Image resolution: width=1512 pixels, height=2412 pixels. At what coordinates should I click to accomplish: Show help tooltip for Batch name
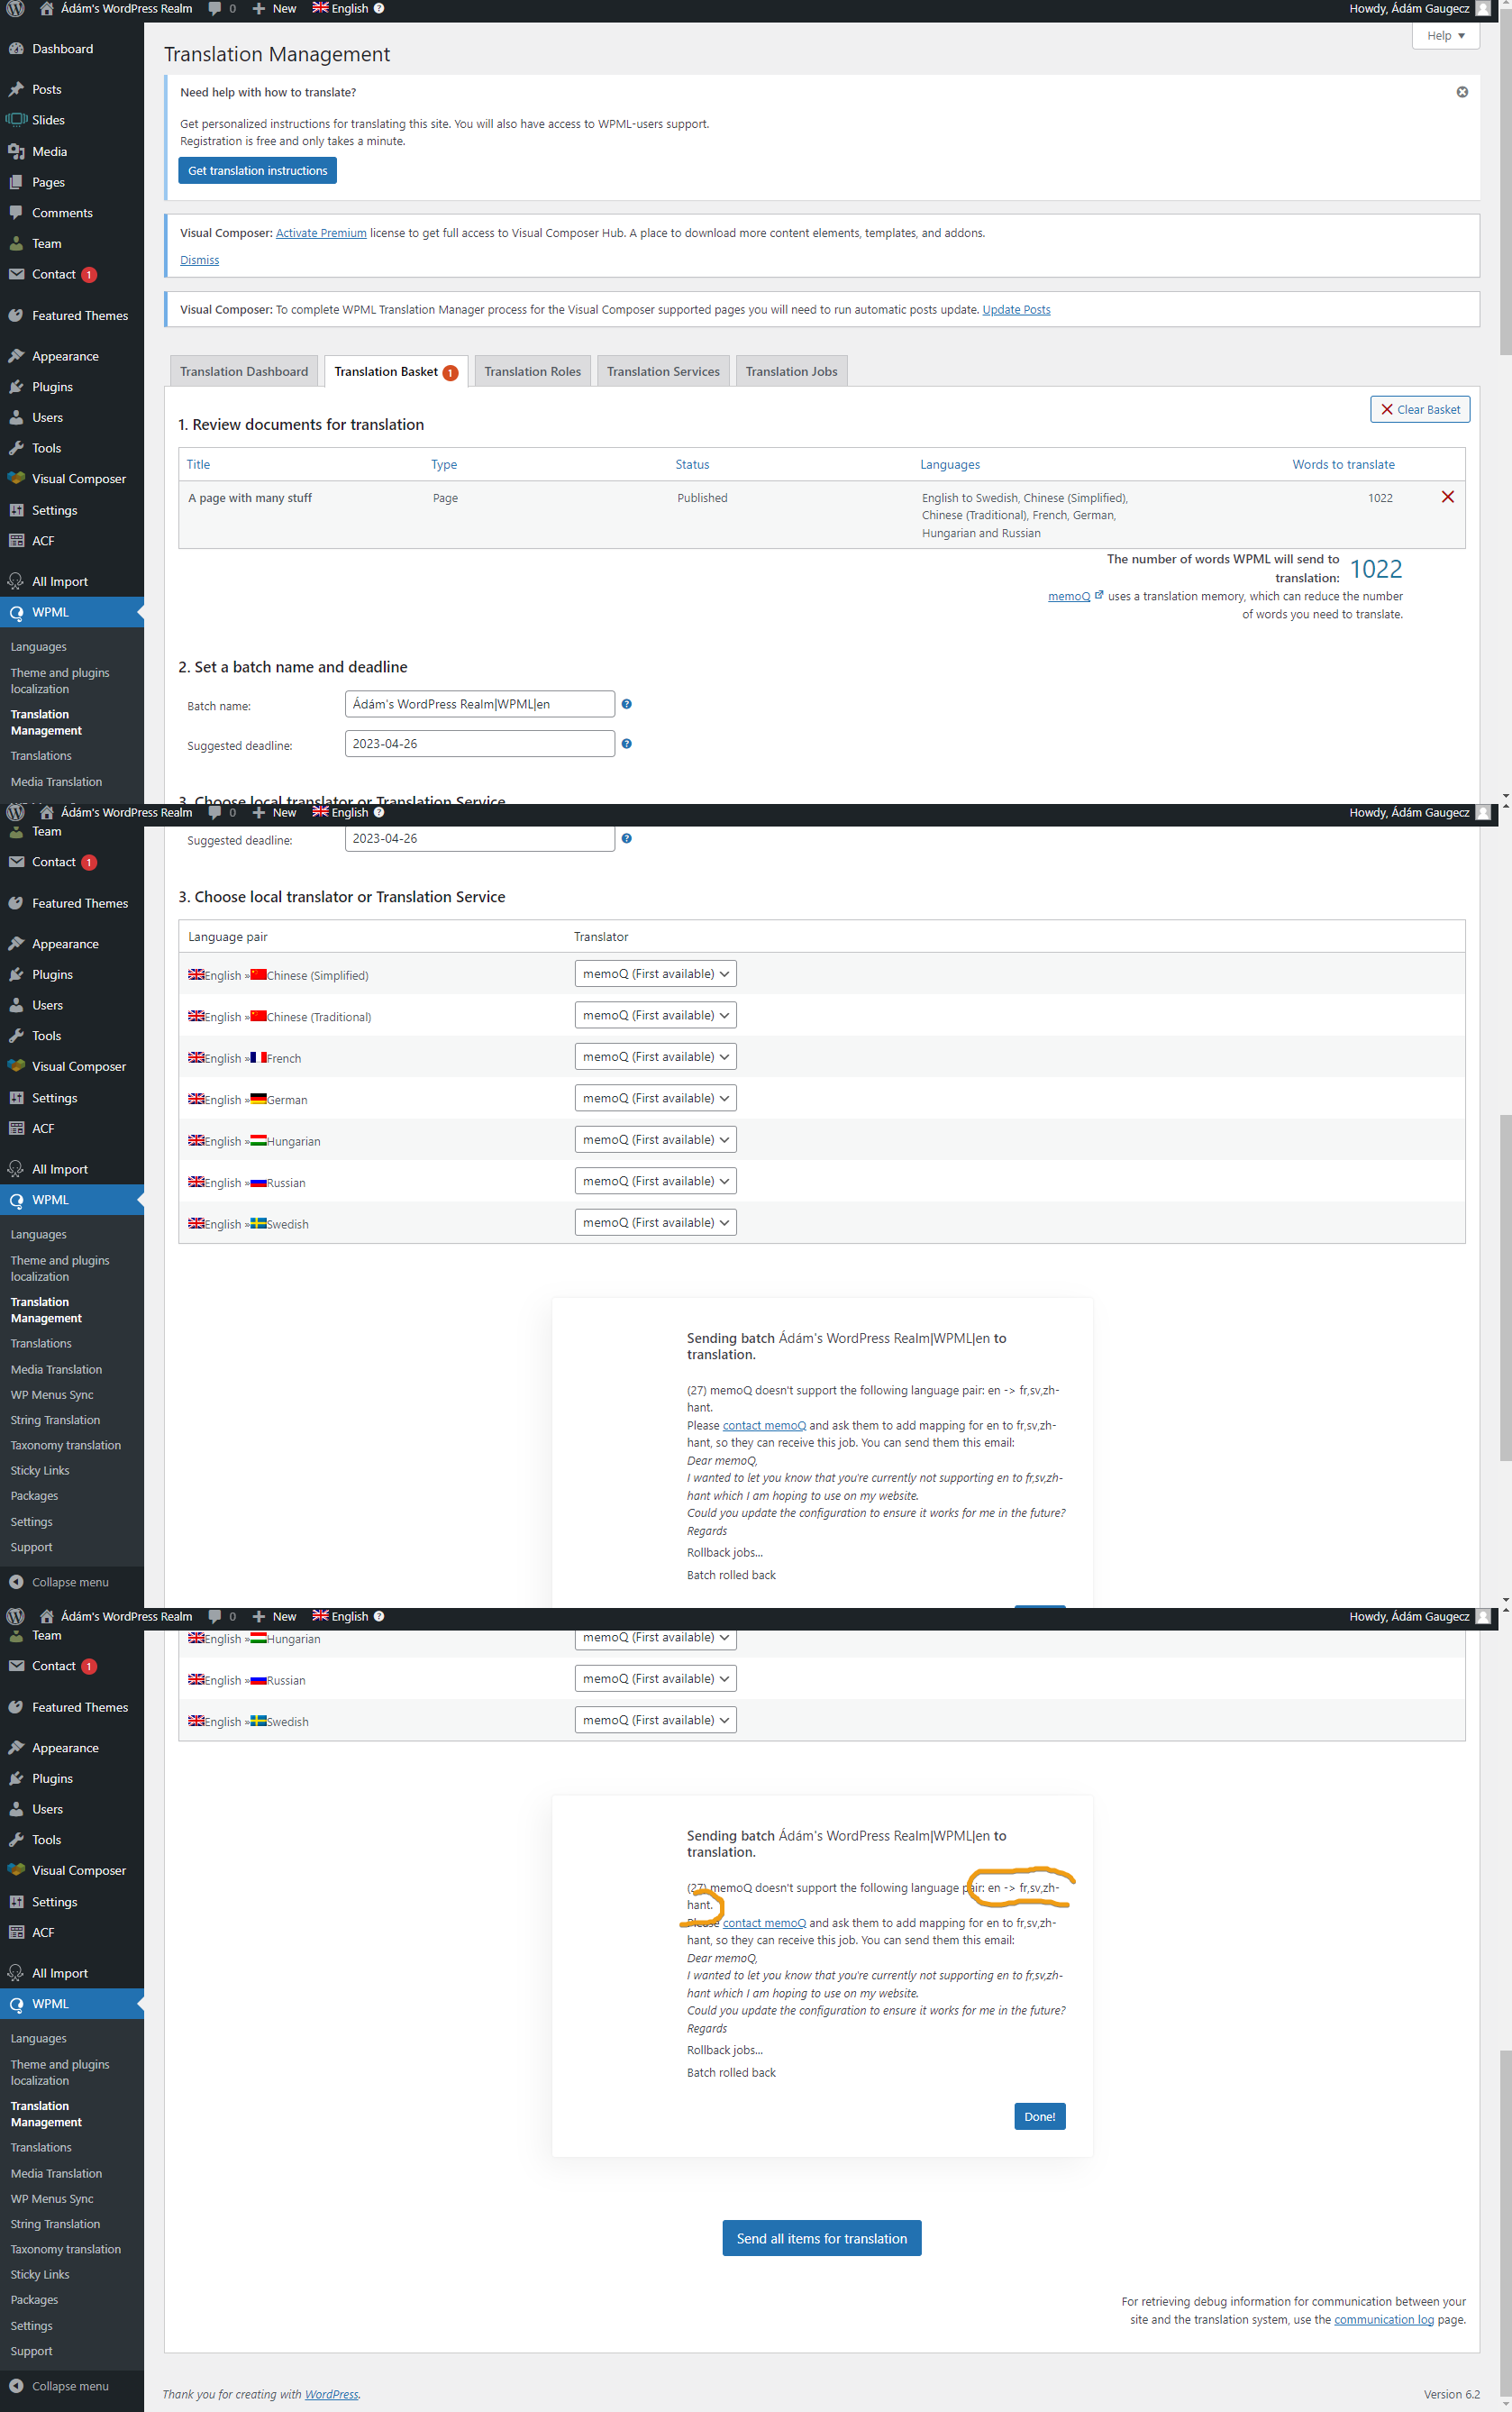626,704
